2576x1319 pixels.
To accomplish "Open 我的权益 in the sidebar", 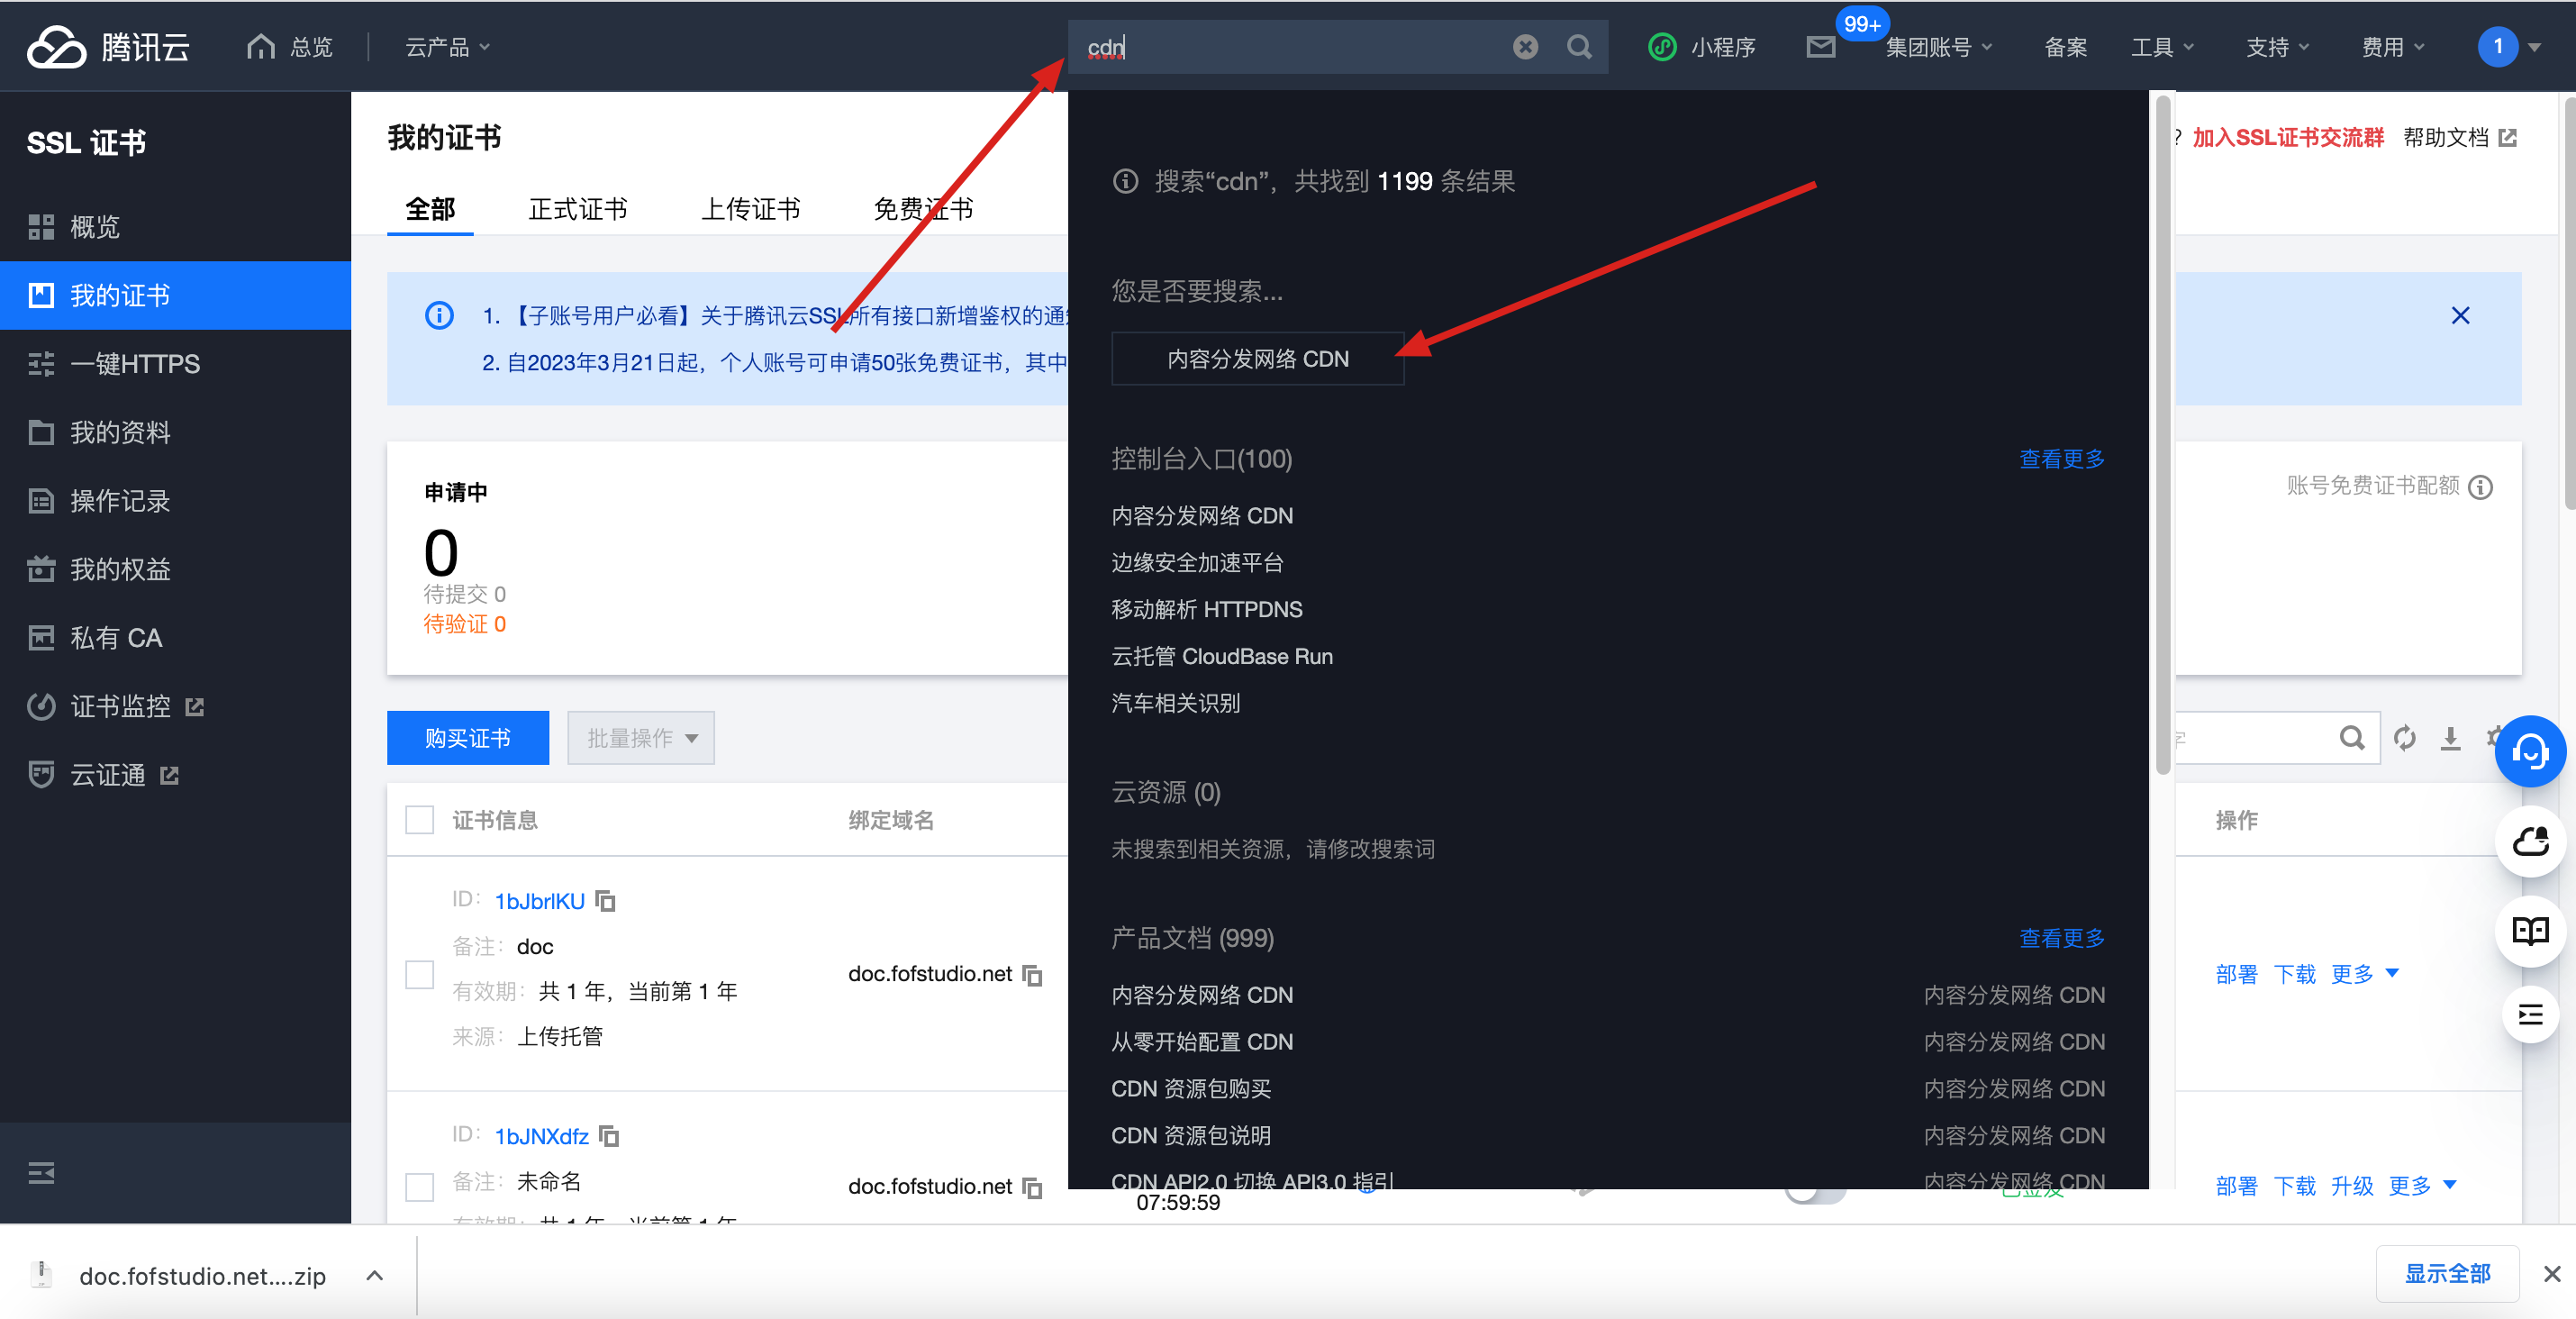I will point(175,569).
